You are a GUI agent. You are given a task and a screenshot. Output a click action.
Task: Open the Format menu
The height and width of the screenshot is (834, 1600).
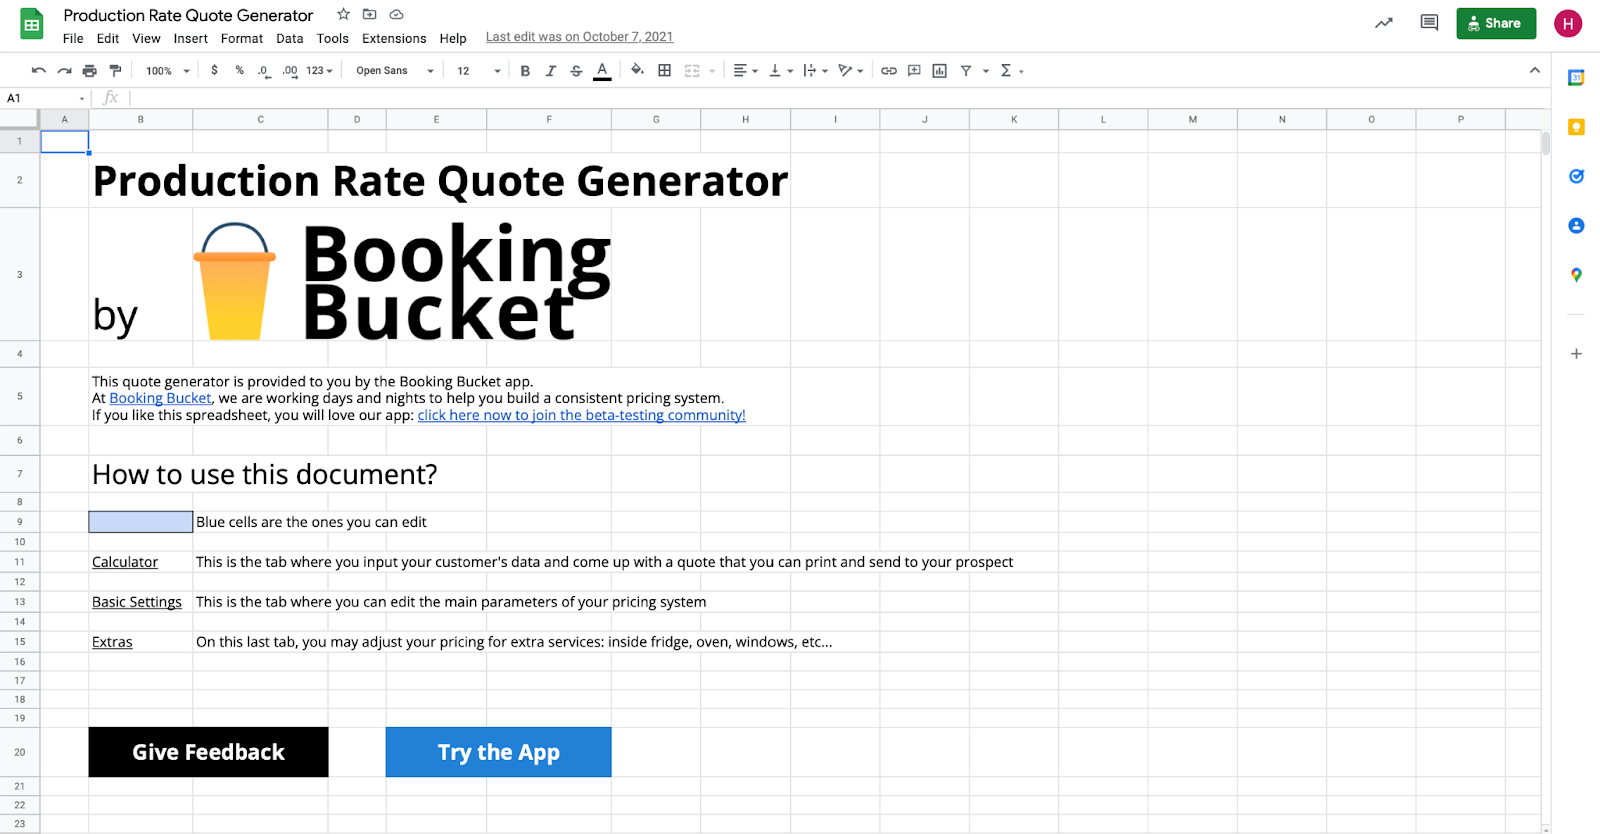(242, 39)
